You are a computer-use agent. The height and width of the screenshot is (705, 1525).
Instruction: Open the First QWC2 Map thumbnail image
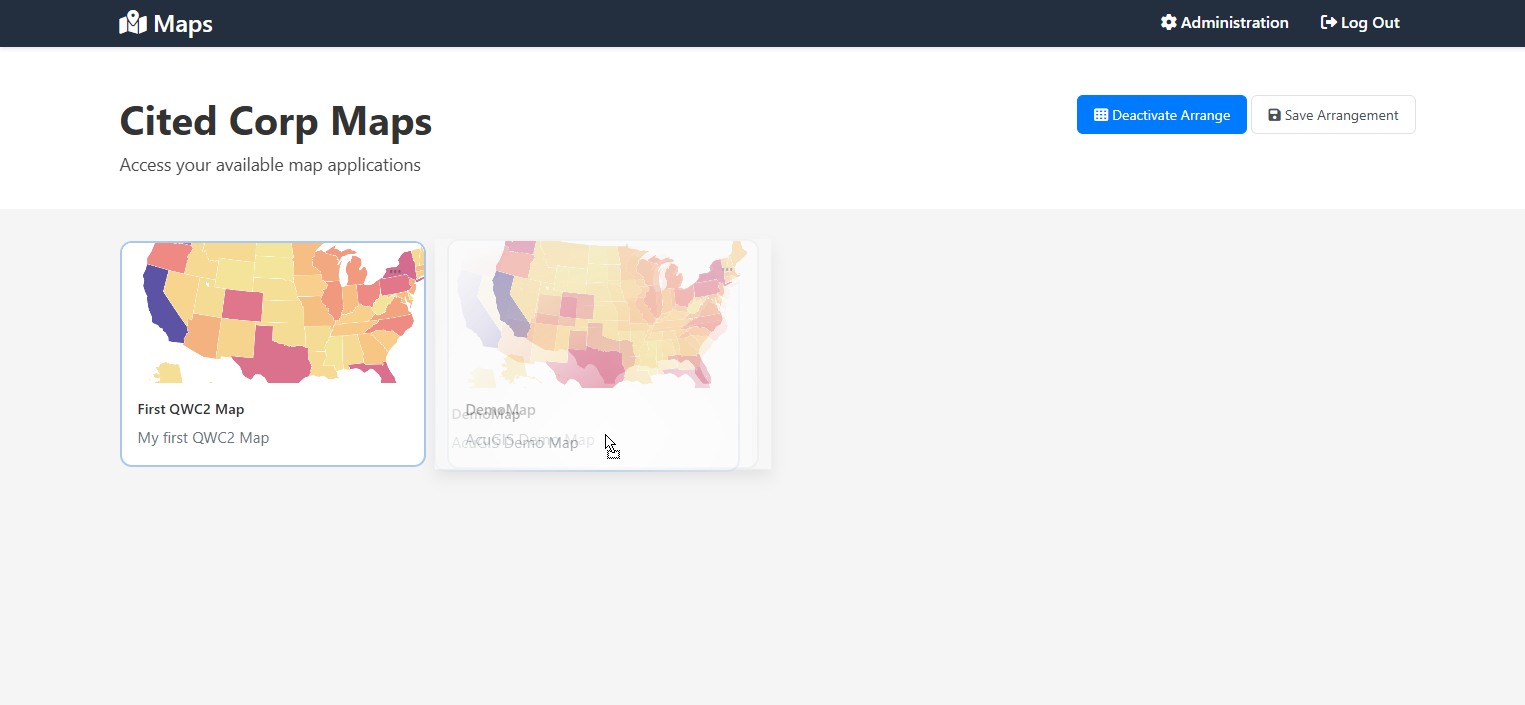(273, 313)
